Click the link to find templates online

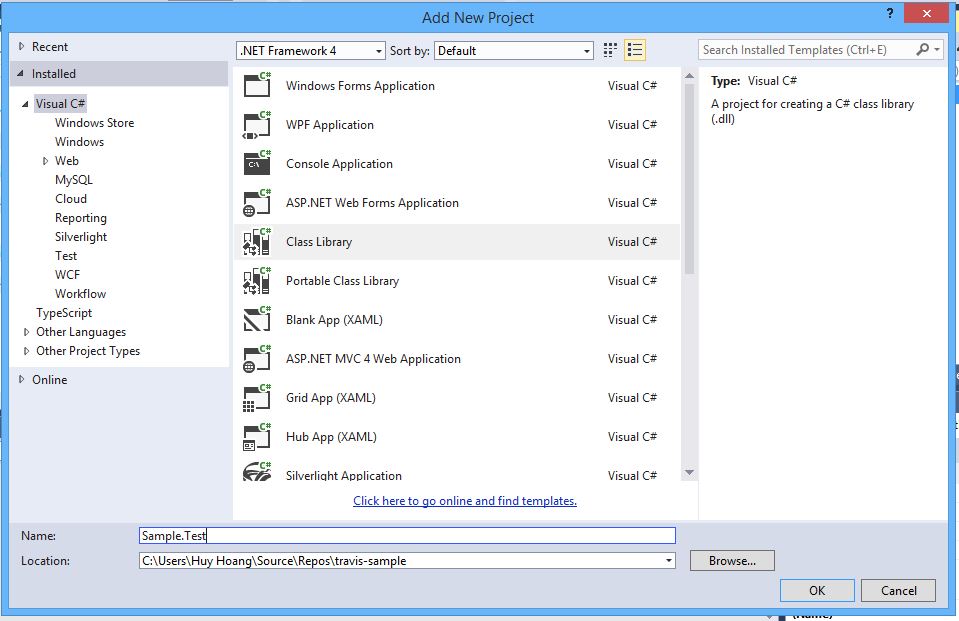465,501
